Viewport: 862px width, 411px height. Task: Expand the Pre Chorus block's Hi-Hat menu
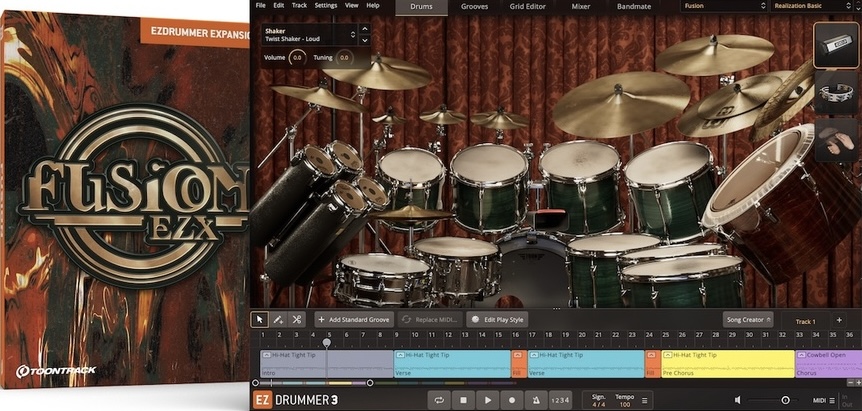pos(667,356)
